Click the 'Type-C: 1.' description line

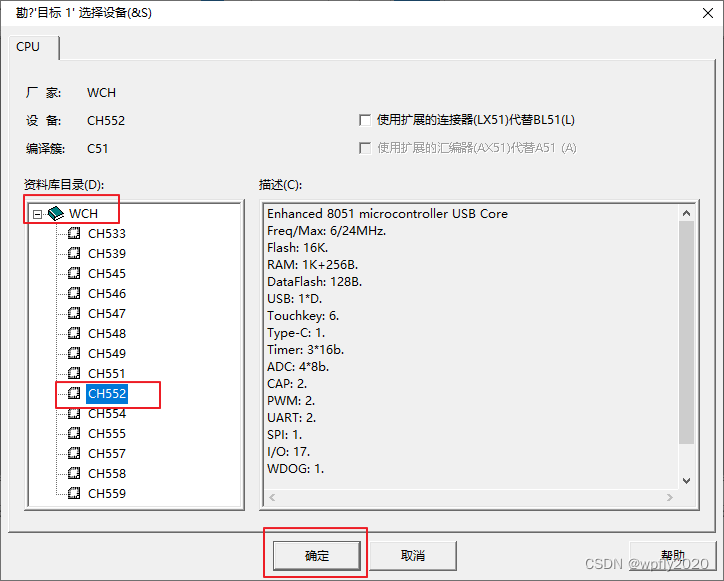[296, 333]
